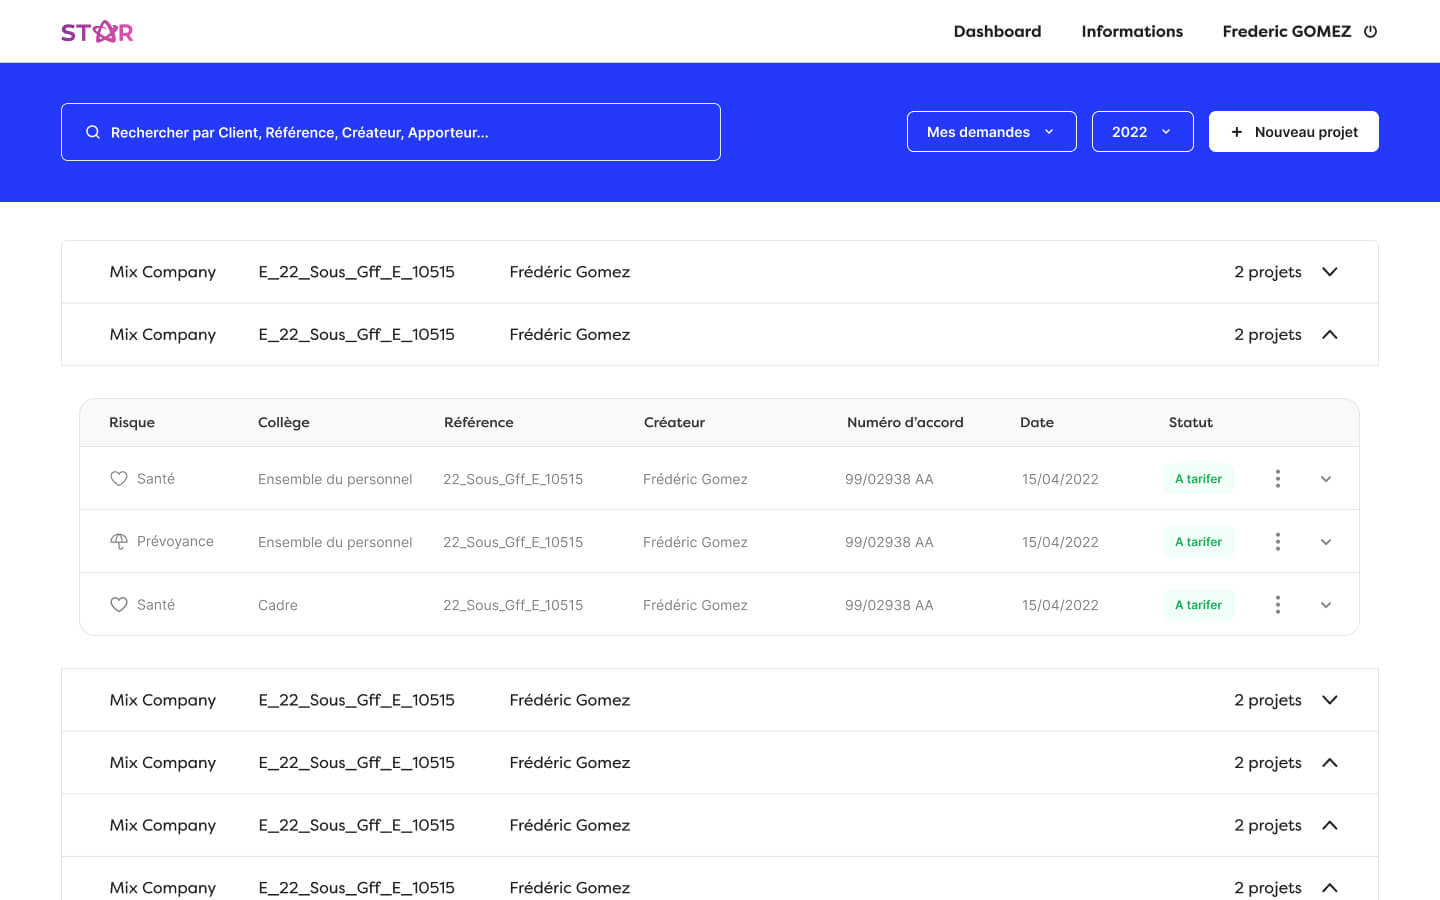Click the Numéro d'accord column header

pos(905,423)
